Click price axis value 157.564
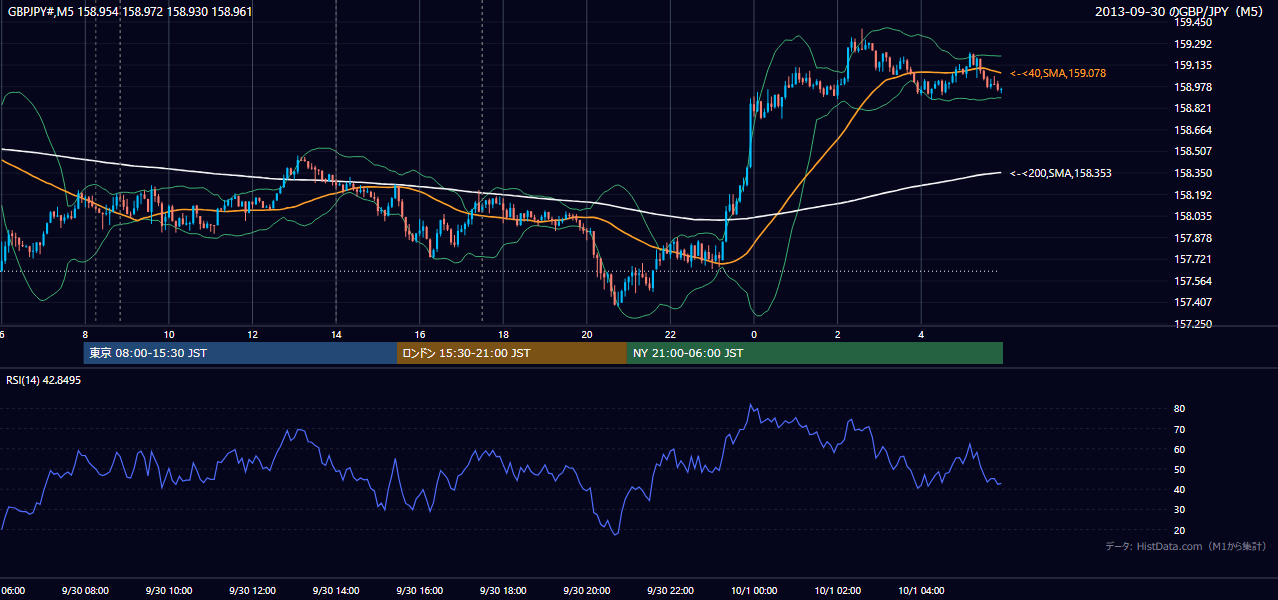The image size is (1278, 600). (x=1195, y=281)
